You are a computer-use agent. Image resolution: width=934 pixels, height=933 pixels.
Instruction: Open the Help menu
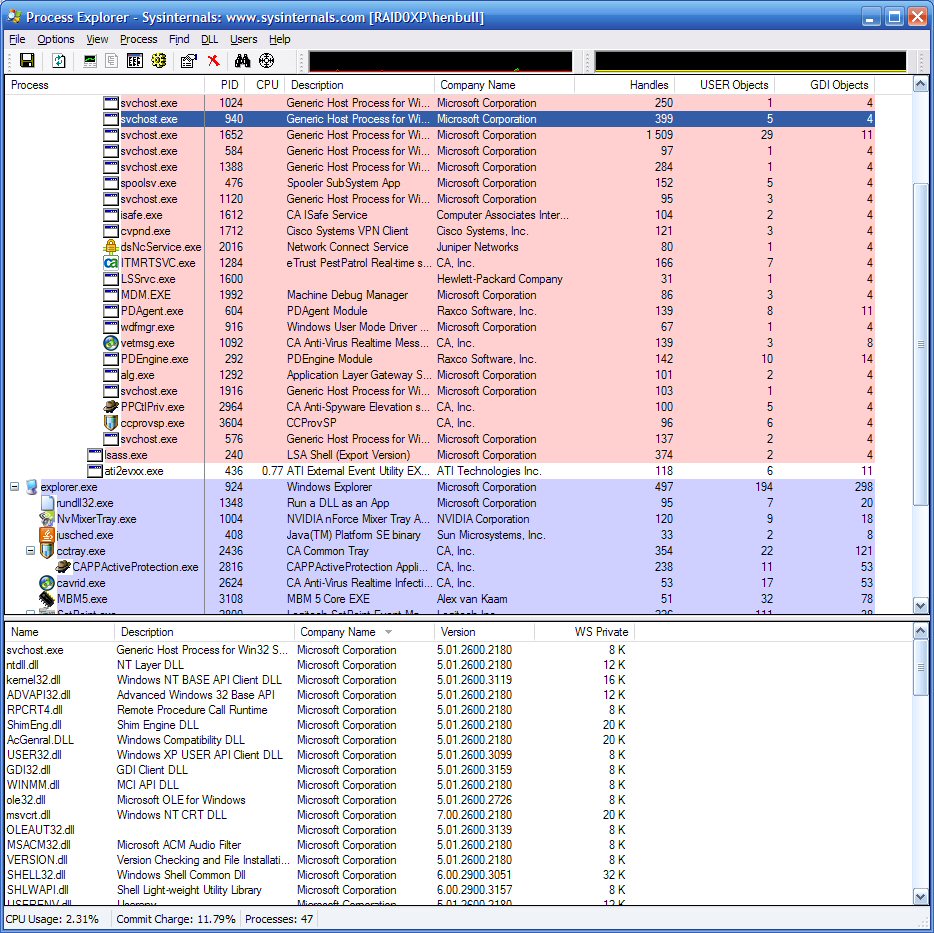[x=279, y=39]
